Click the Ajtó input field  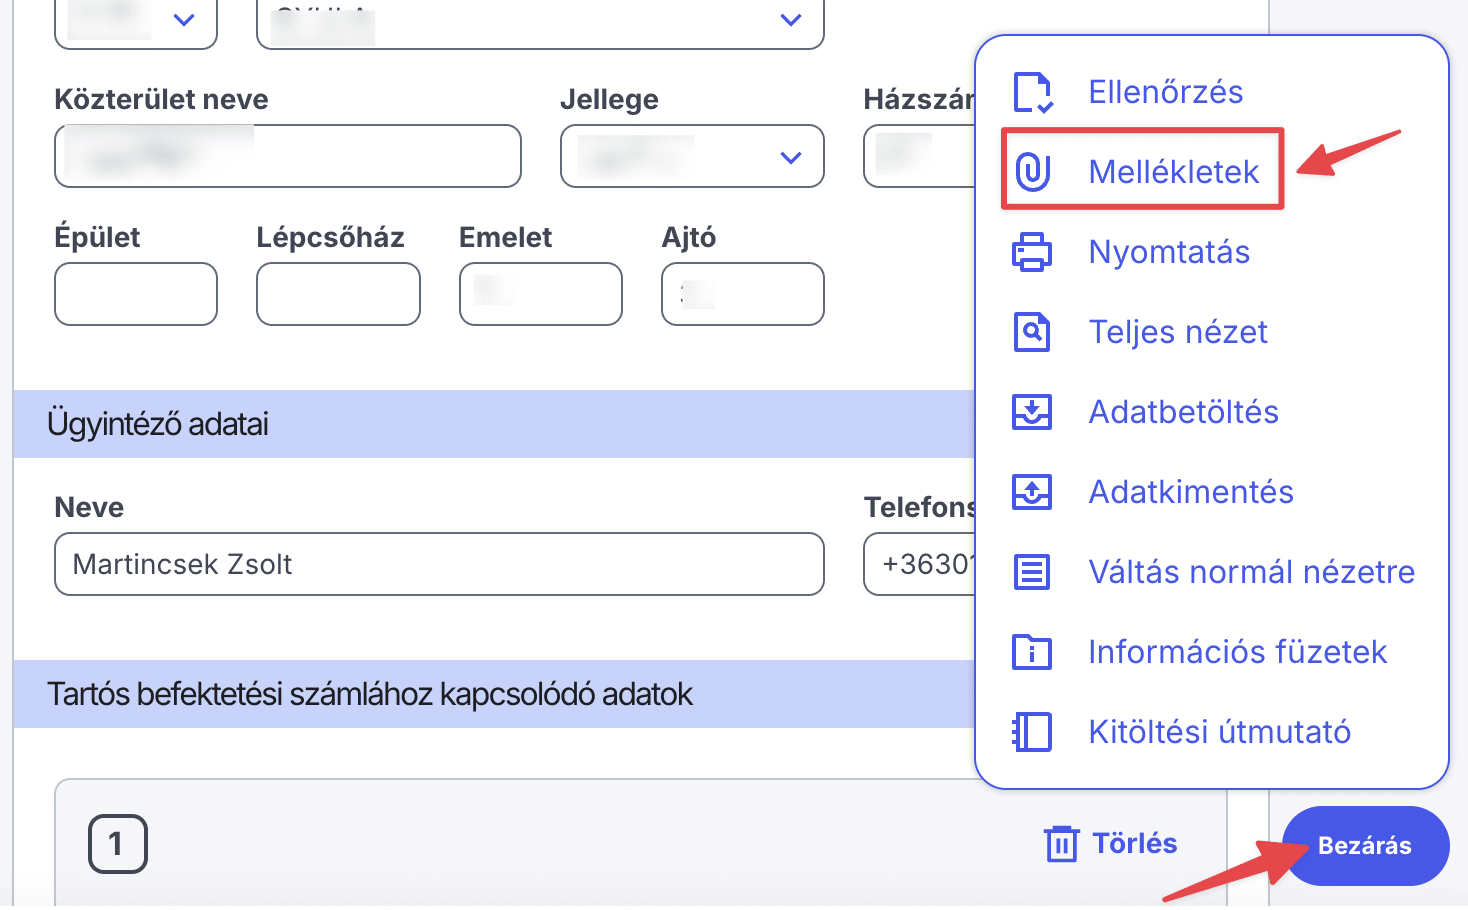pyautogui.click(x=743, y=294)
